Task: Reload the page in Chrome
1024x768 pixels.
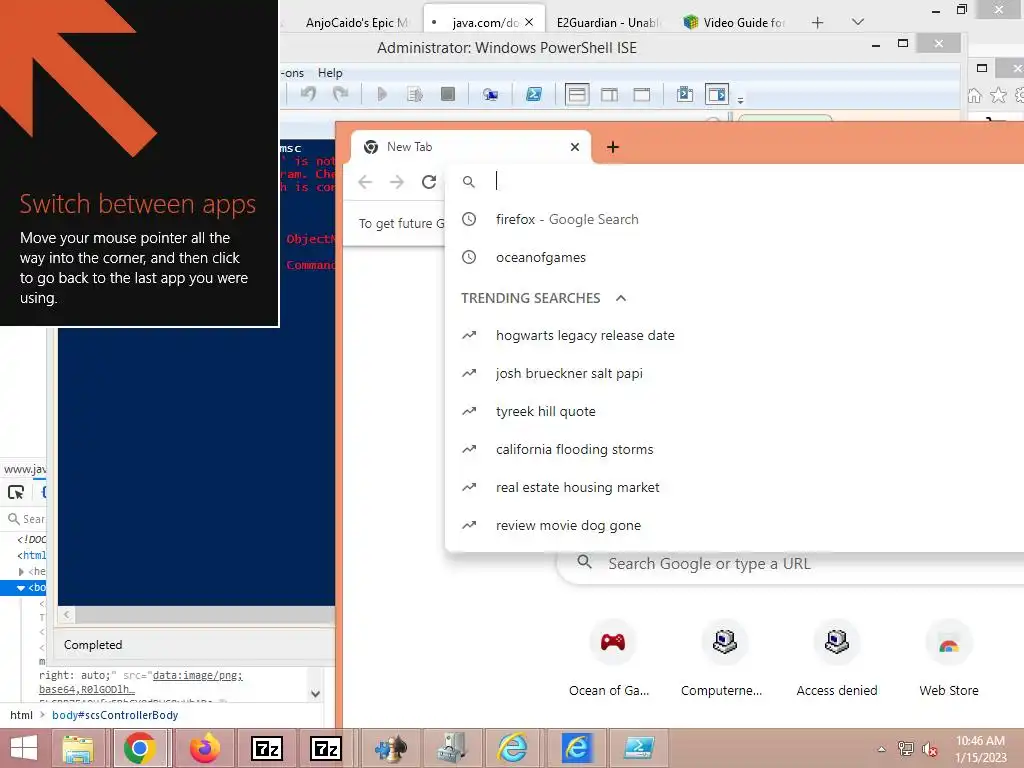Action: click(x=428, y=182)
